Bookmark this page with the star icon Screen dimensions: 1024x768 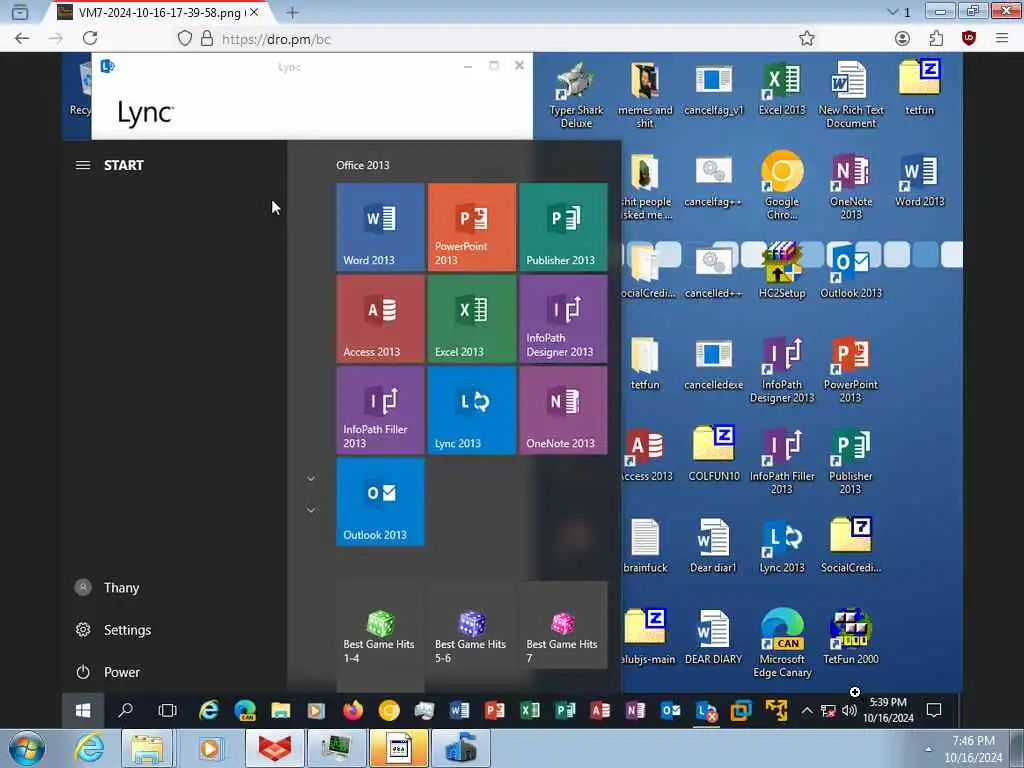[x=807, y=39]
